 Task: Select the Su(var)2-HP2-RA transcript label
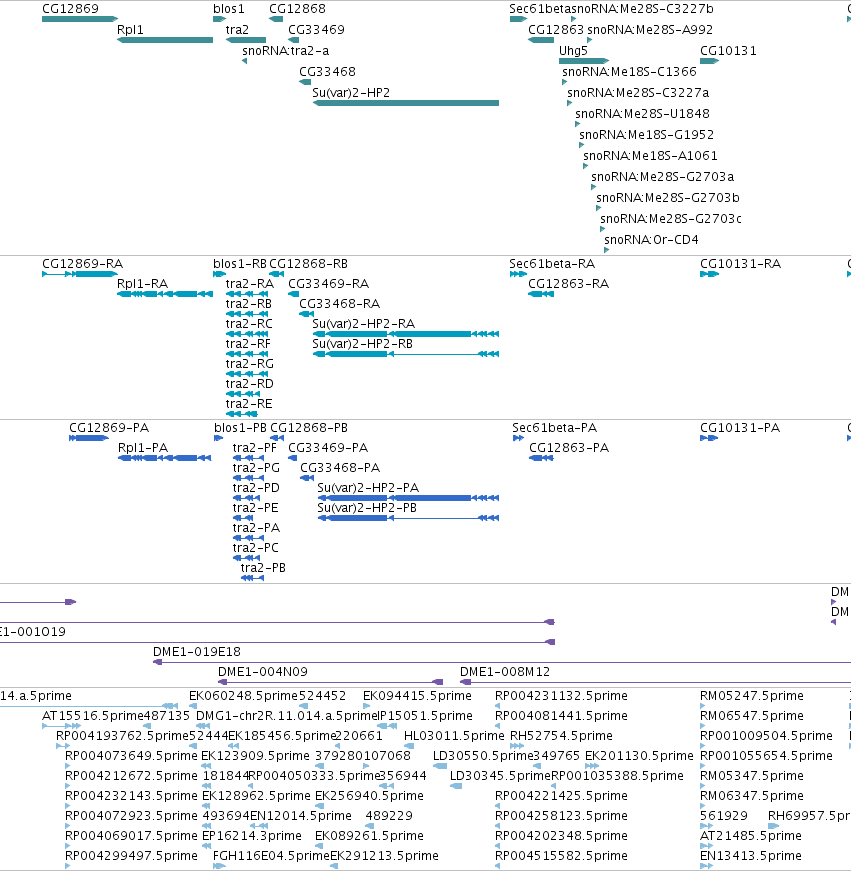[364, 324]
